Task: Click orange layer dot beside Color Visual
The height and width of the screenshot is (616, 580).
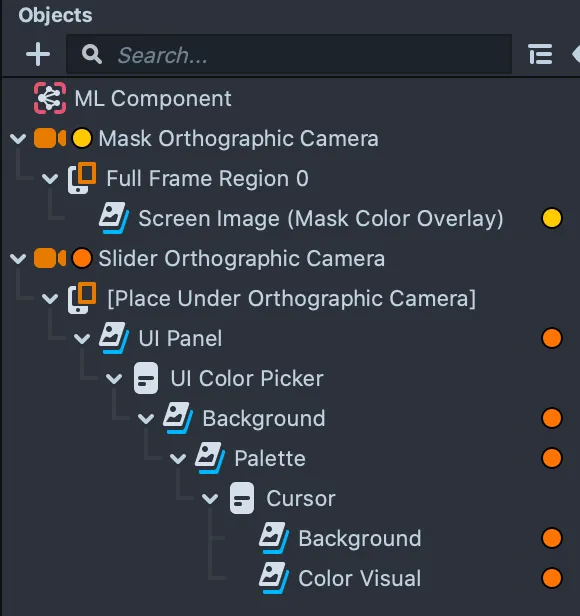Action: coord(552,578)
